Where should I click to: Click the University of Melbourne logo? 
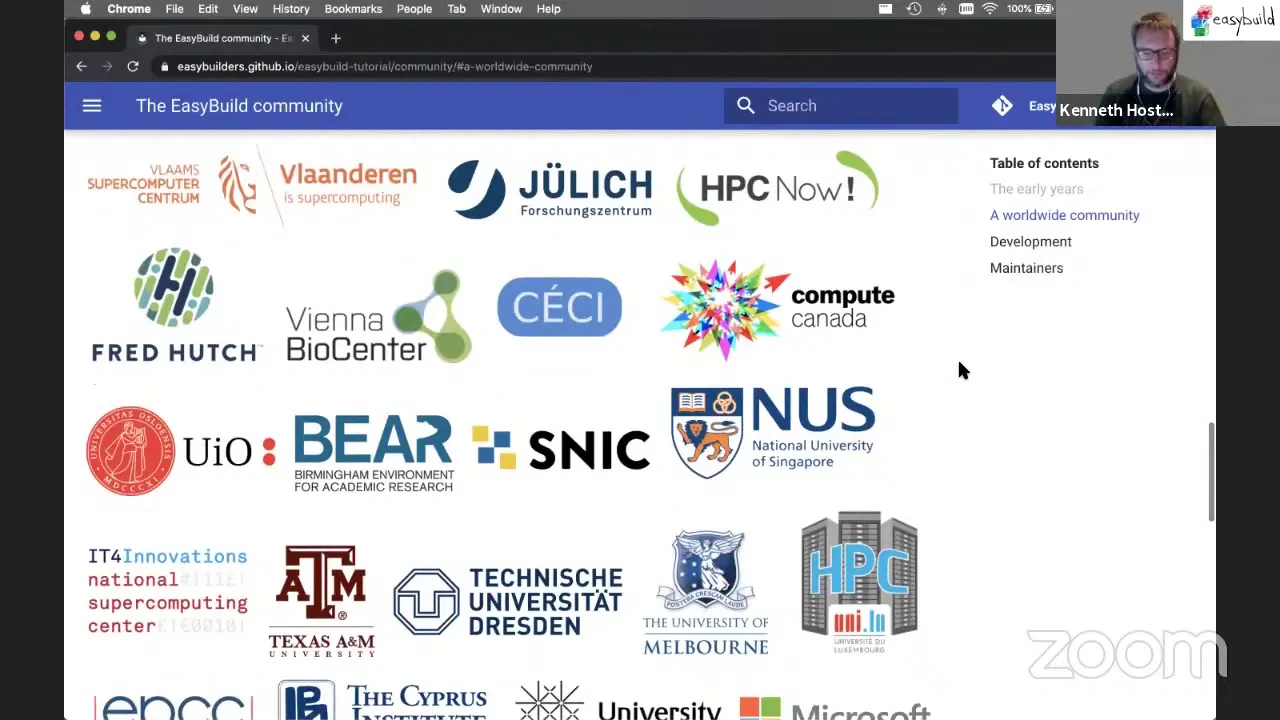[705, 592]
